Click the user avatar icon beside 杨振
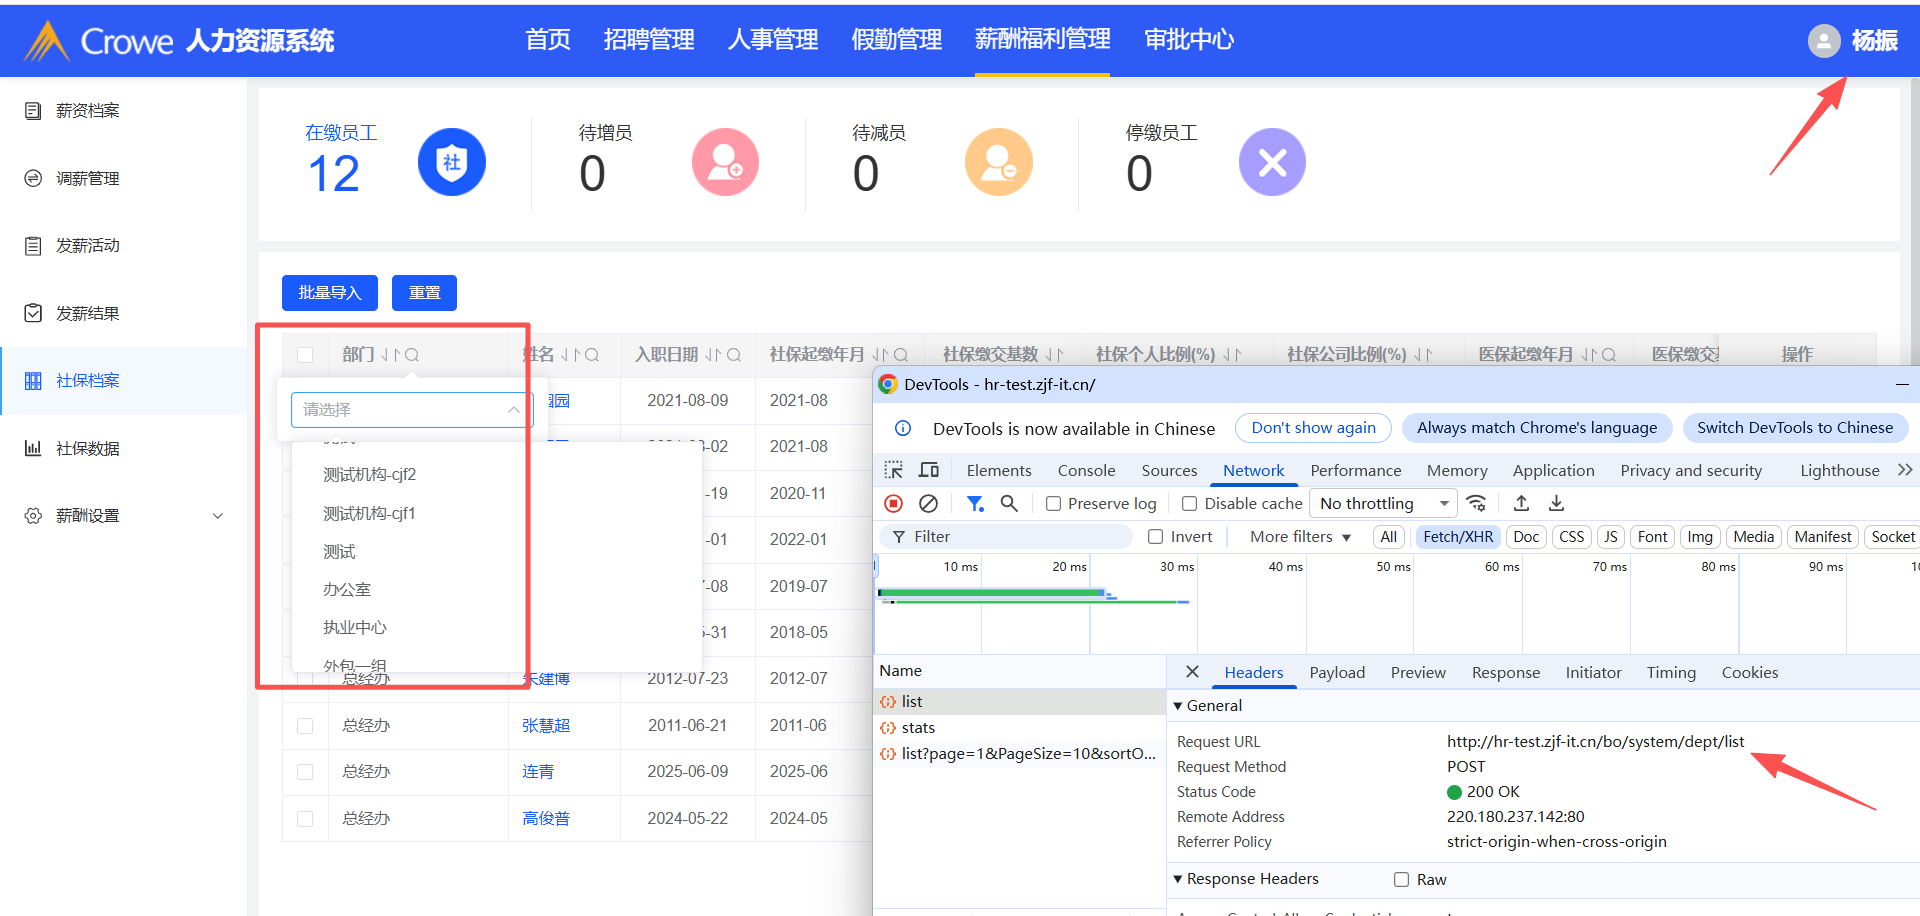This screenshot has width=1920, height=916. click(1824, 41)
